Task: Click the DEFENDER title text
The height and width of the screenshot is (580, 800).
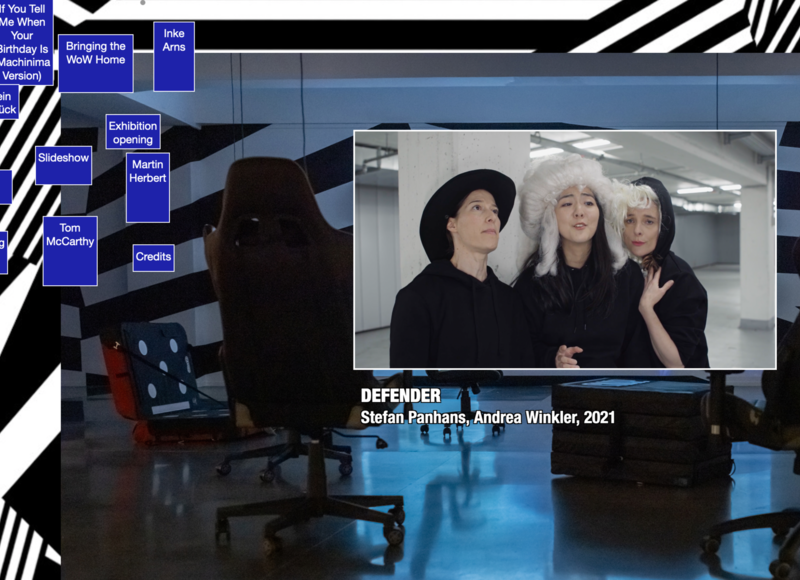Action: (400, 396)
